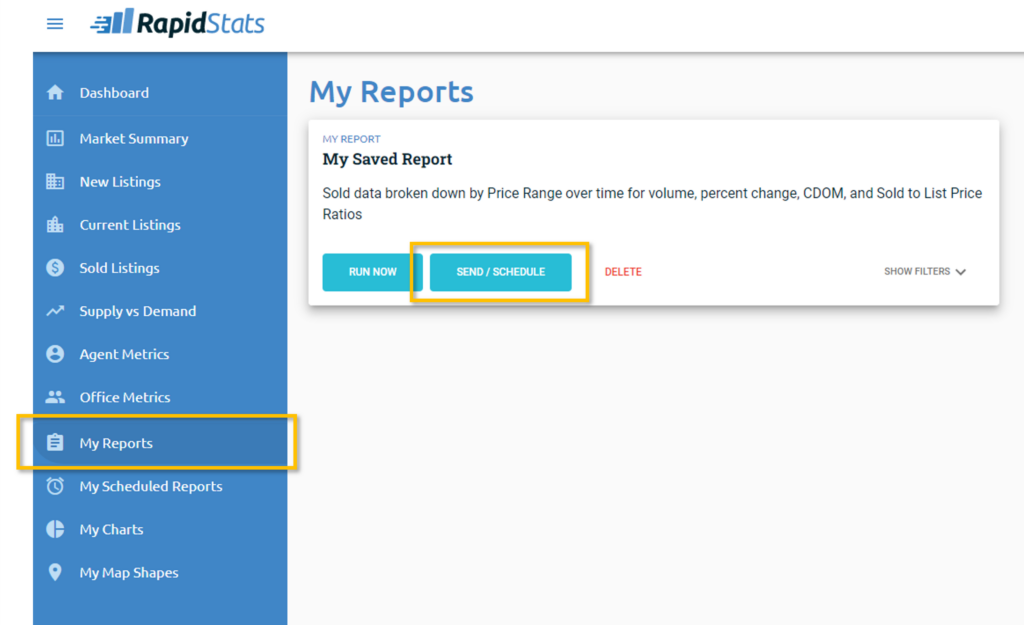The height and width of the screenshot is (625, 1024).
Task: Go to the My Scheduled Reports page
Action: click(151, 487)
